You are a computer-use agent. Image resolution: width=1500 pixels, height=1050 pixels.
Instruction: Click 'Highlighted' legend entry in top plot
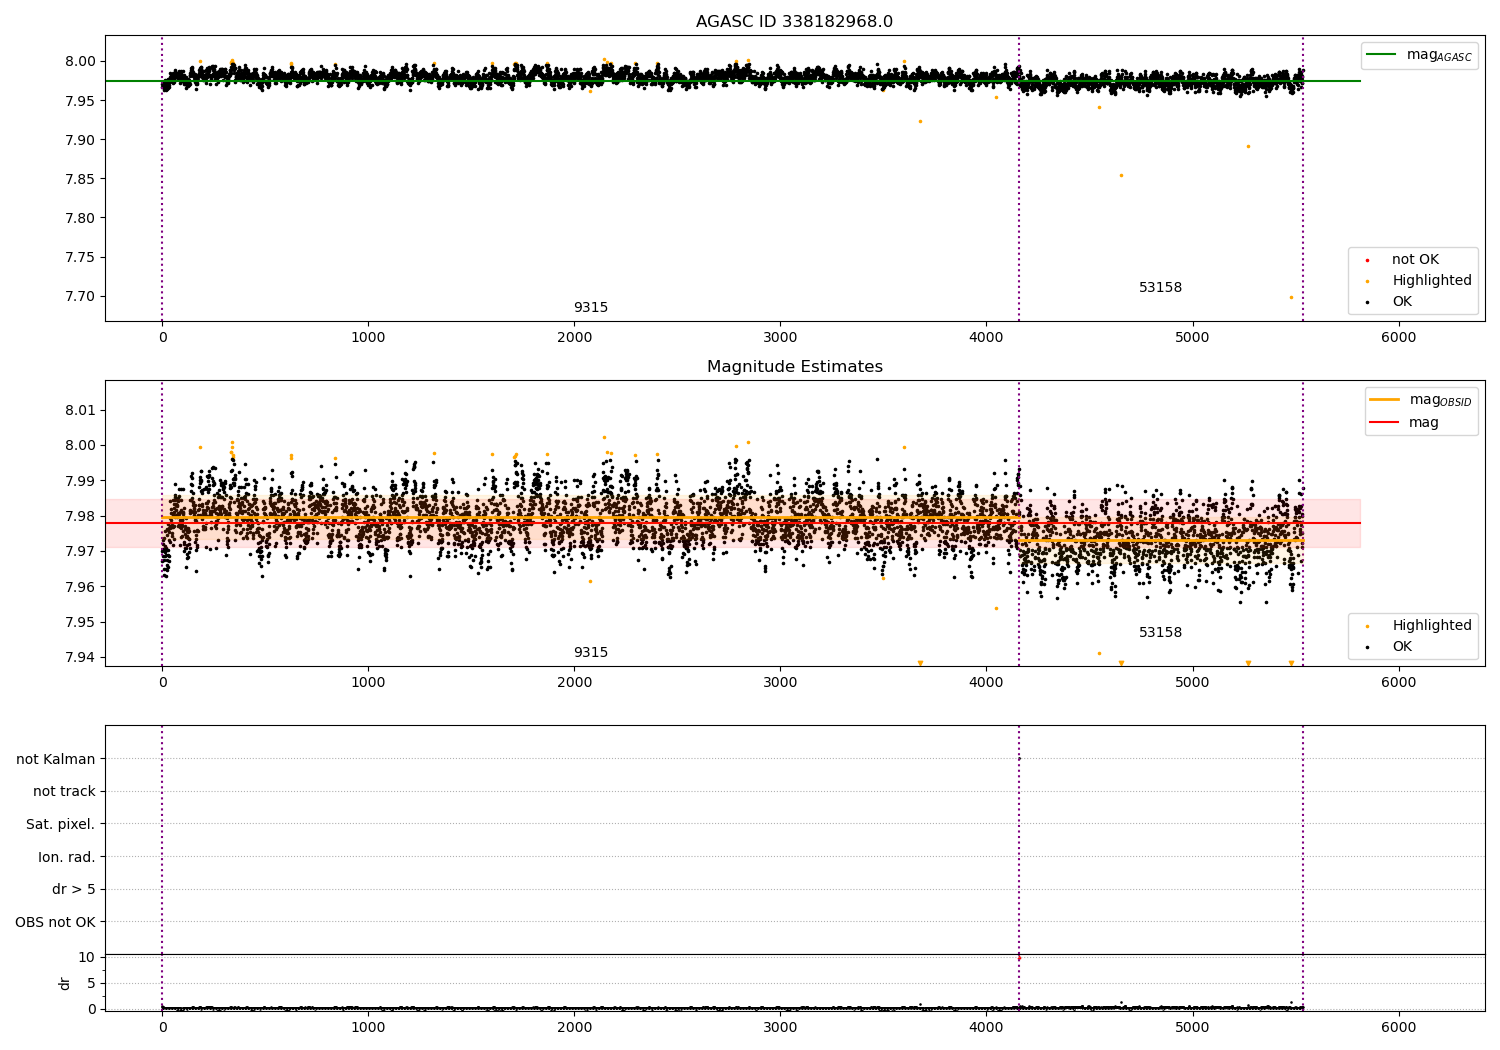point(1431,281)
